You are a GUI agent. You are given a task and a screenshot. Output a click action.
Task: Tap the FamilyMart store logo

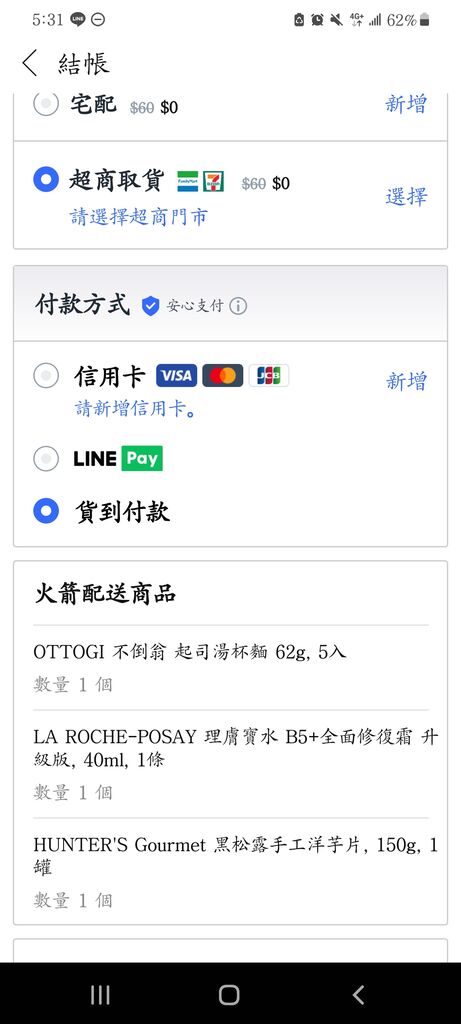pyautogui.click(x=187, y=181)
